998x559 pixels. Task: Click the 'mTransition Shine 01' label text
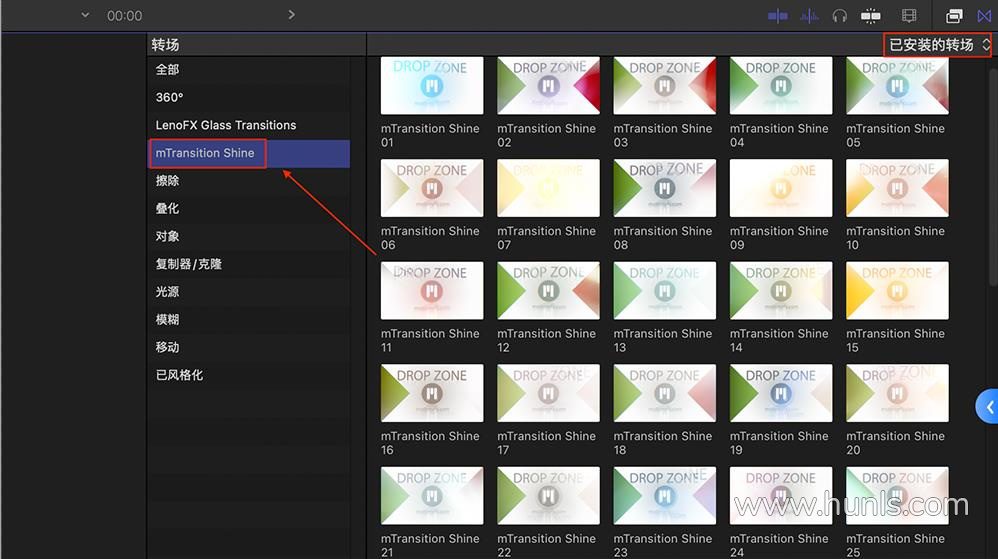[430, 136]
